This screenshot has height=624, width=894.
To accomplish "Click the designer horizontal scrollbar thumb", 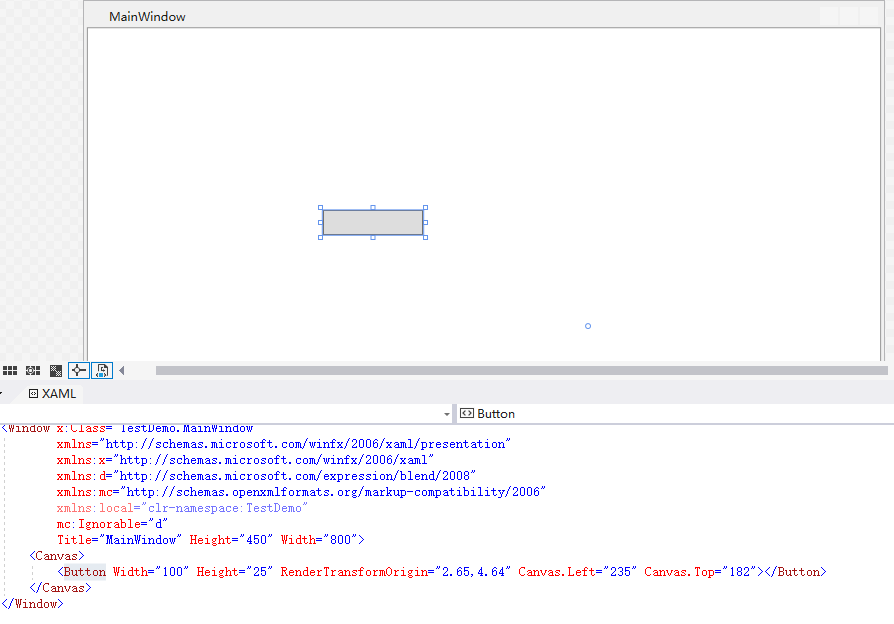I will tap(522, 371).
